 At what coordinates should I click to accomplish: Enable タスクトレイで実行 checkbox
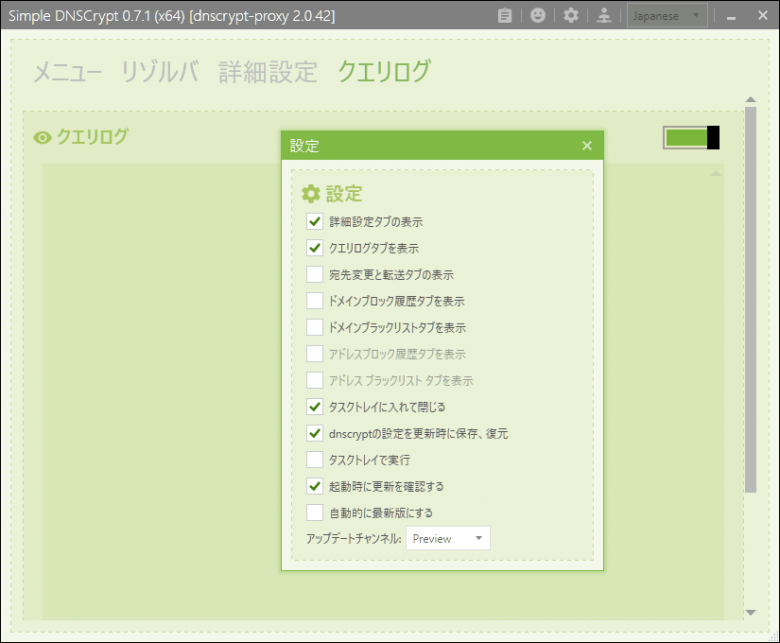point(314,459)
